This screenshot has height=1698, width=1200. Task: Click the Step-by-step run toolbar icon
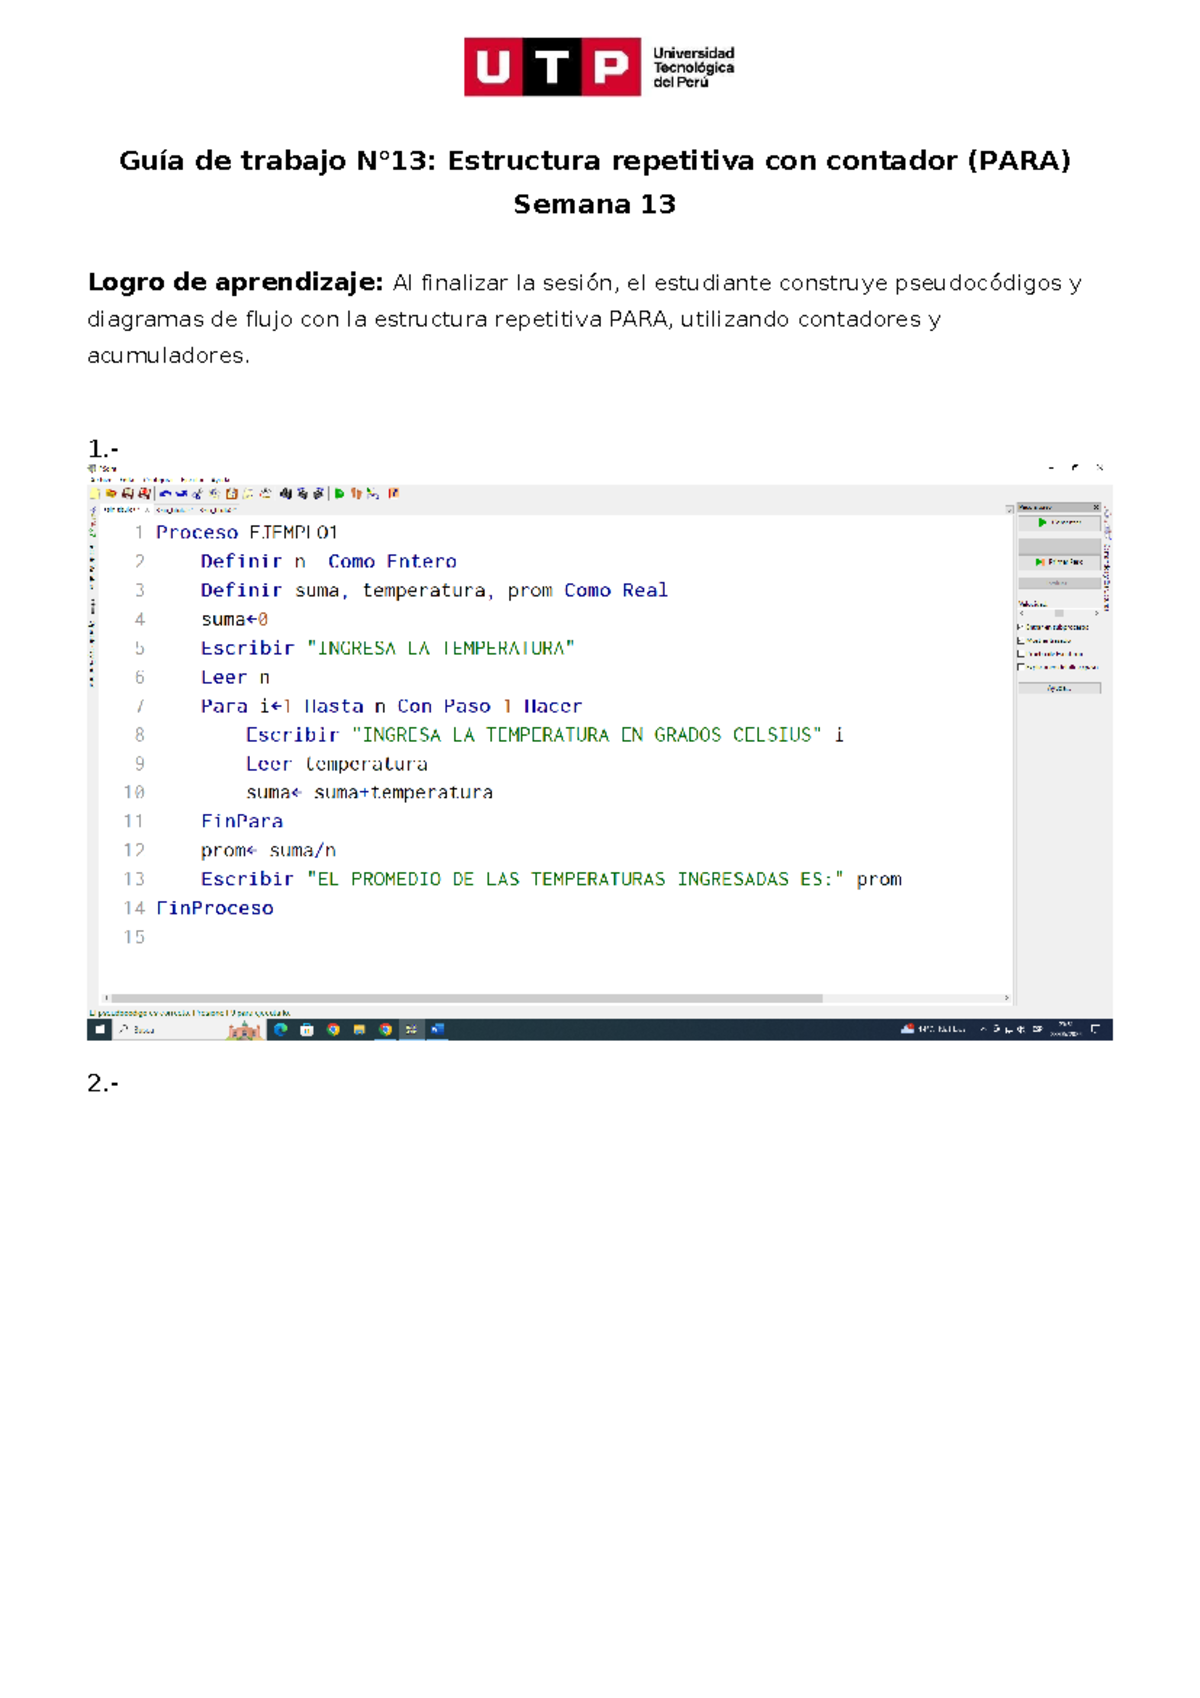click(x=356, y=493)
